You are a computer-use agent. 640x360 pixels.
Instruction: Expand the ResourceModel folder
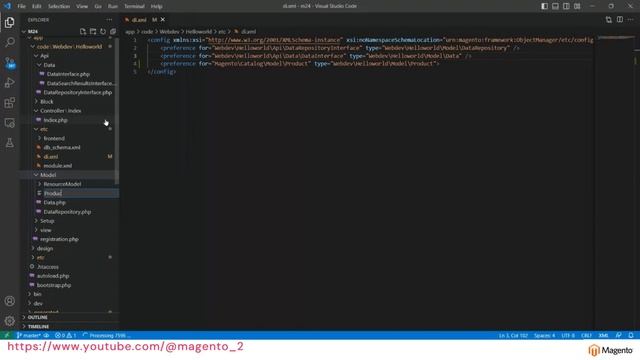[39, 184]
